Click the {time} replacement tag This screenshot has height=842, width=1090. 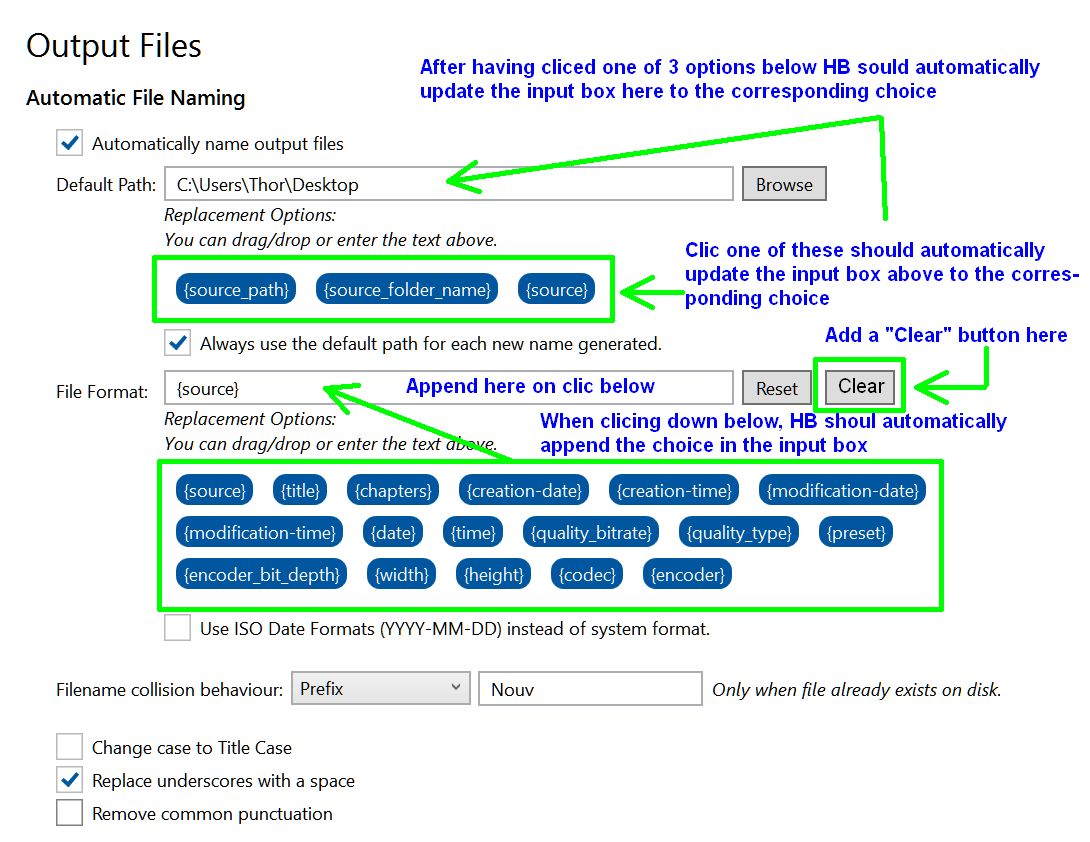473,533
